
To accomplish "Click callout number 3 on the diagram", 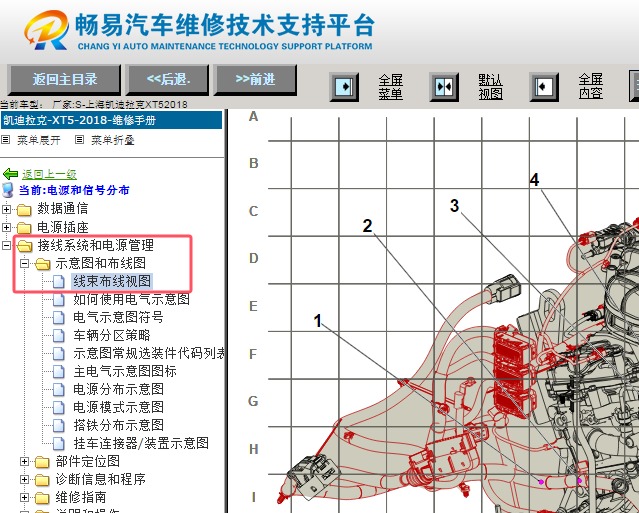I will pyautogui.click(x=454, y=205).
